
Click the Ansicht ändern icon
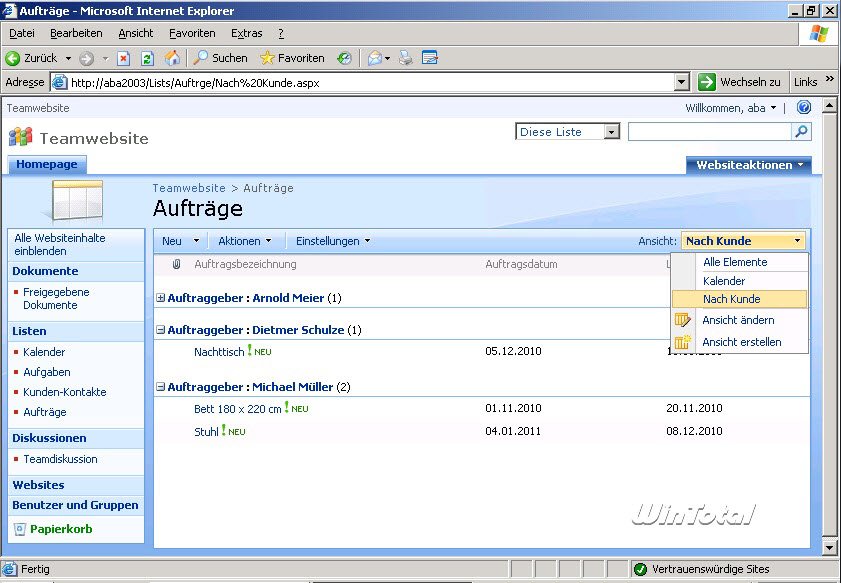click(x=683, y=320)
